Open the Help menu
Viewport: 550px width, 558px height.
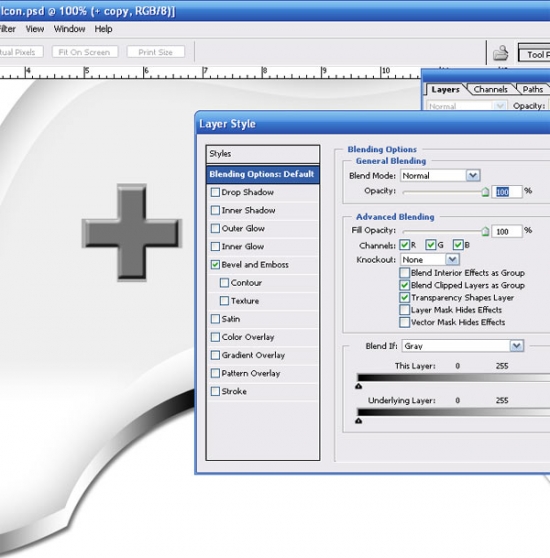click(x=104, y=29)
